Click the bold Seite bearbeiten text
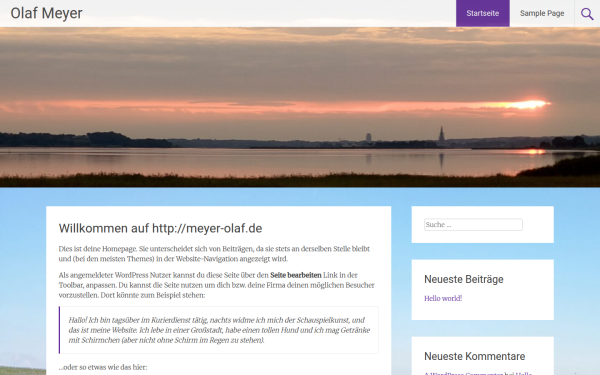This screenshot has height=375, width=600. (295, 275)
